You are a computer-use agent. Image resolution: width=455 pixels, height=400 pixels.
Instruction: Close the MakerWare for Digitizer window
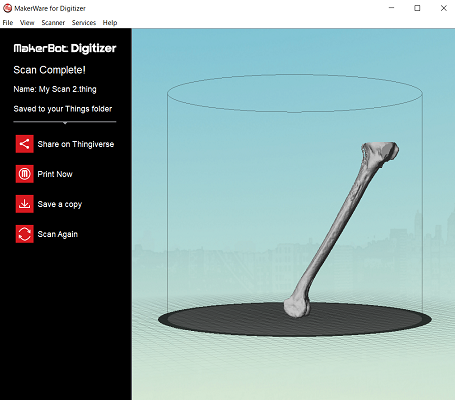pyautogui.click(x=444, y=8)
